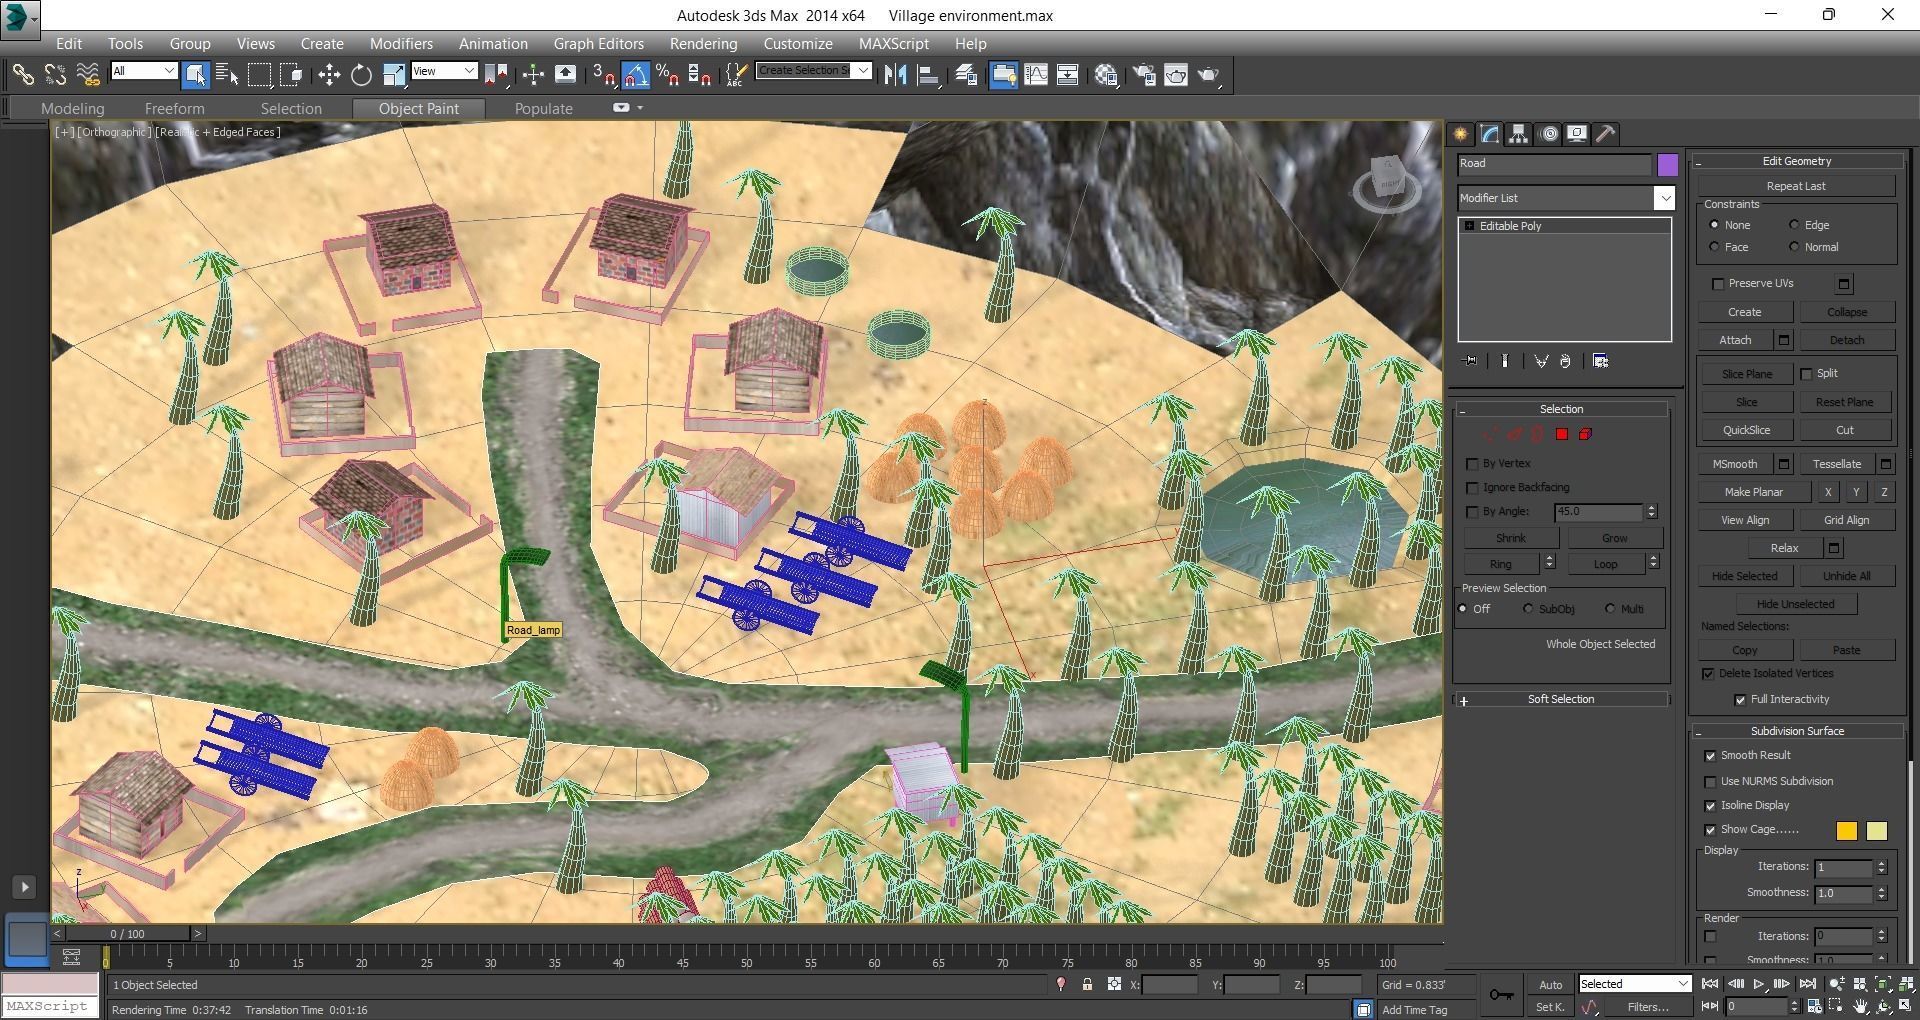Click the orange cage color swatch
Viewport: 1920px width, 1020px height.
1846,831
